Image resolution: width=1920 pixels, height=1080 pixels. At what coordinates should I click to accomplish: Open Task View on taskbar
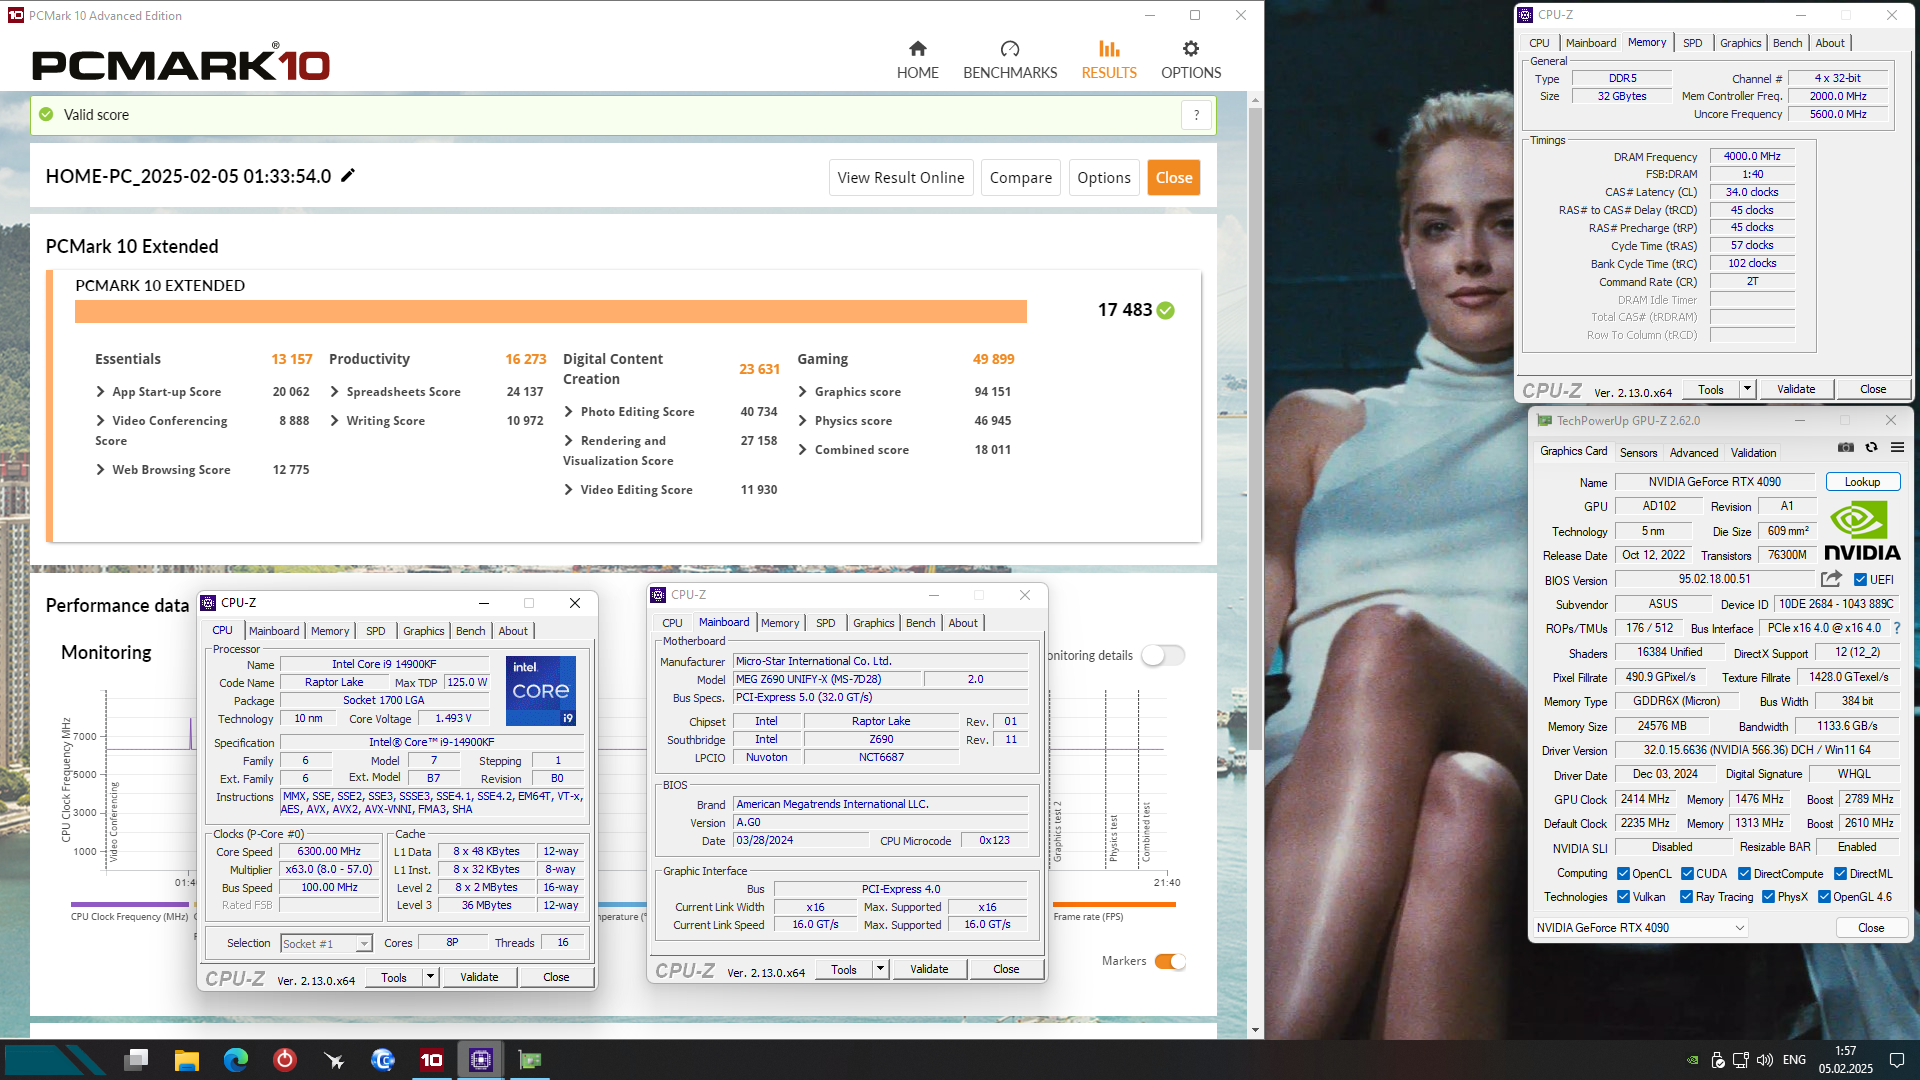coord(137,1059)
